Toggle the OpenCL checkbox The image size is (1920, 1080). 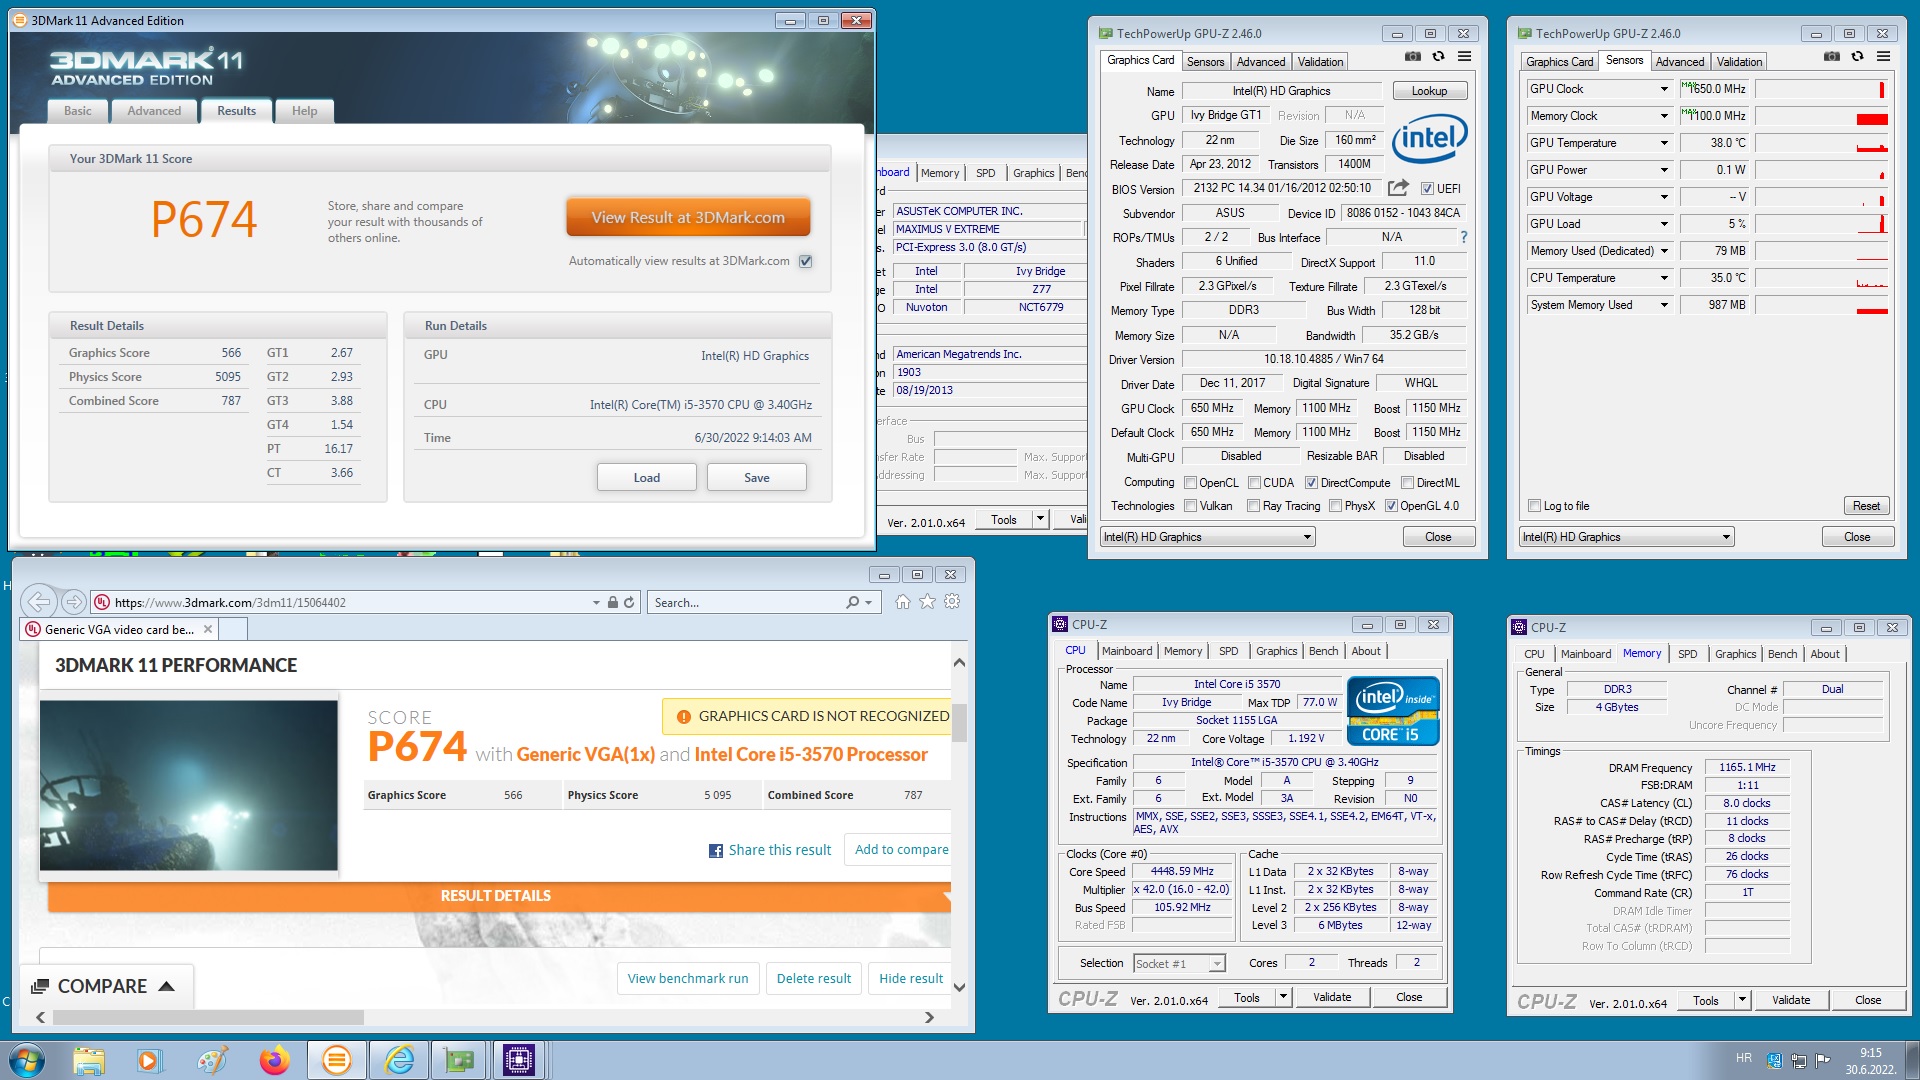pos(1190,482)
